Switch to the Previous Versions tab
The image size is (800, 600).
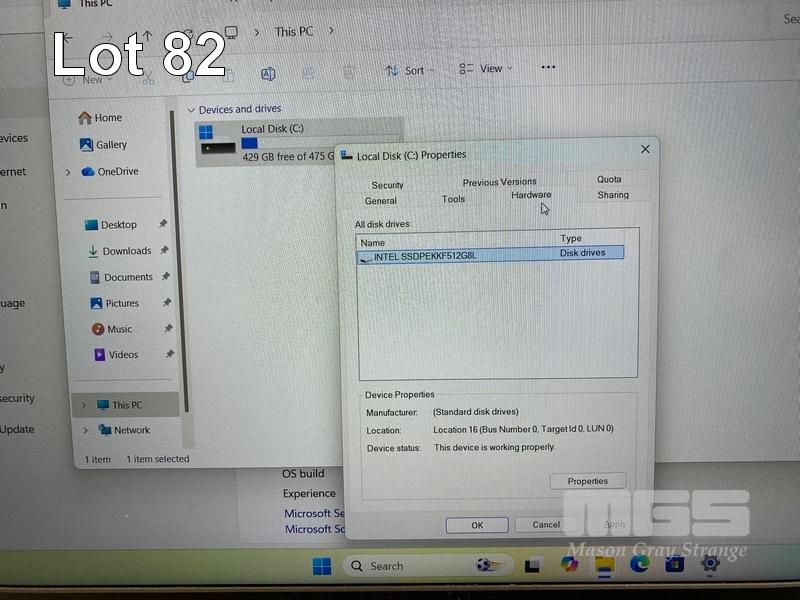pyautogui.click(x=499, y=182)
